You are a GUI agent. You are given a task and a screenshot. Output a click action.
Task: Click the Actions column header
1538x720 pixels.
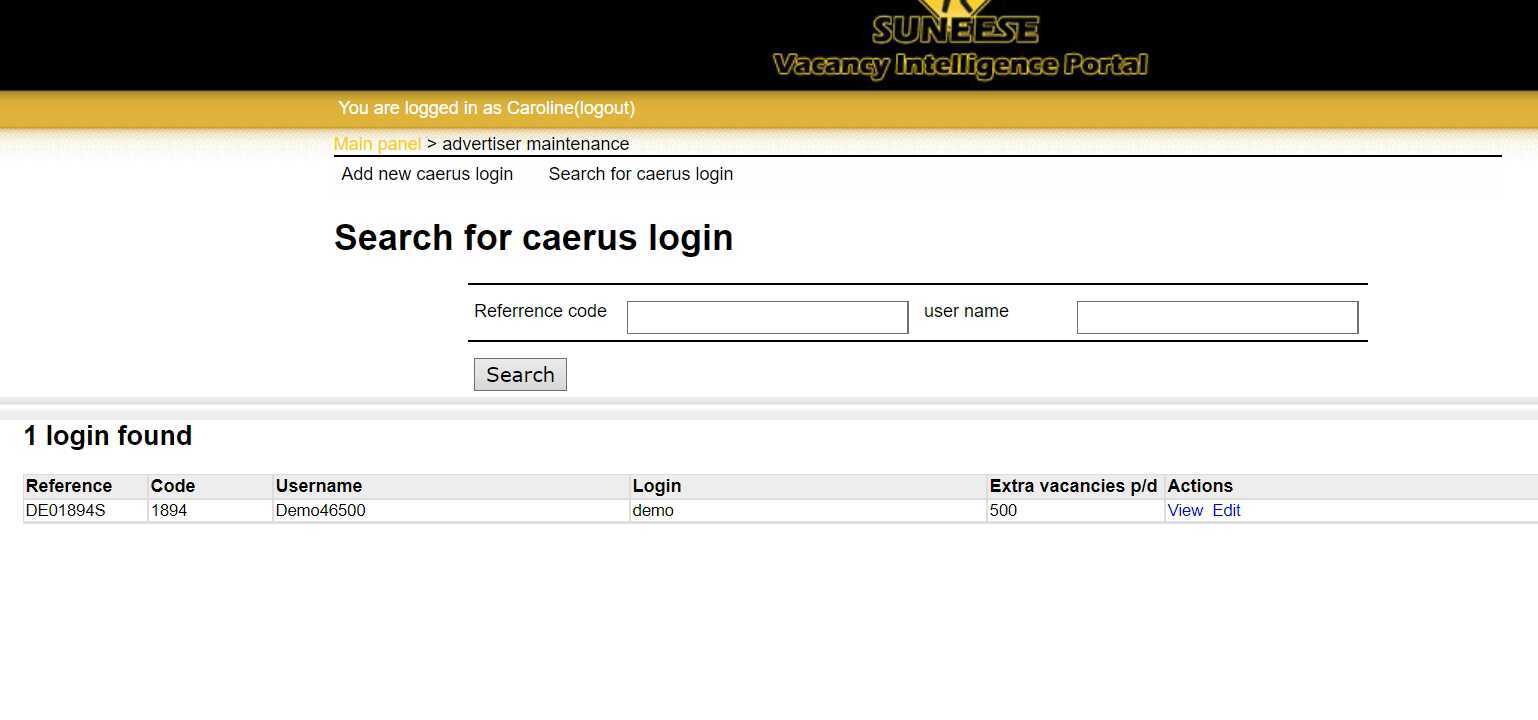1199,486
